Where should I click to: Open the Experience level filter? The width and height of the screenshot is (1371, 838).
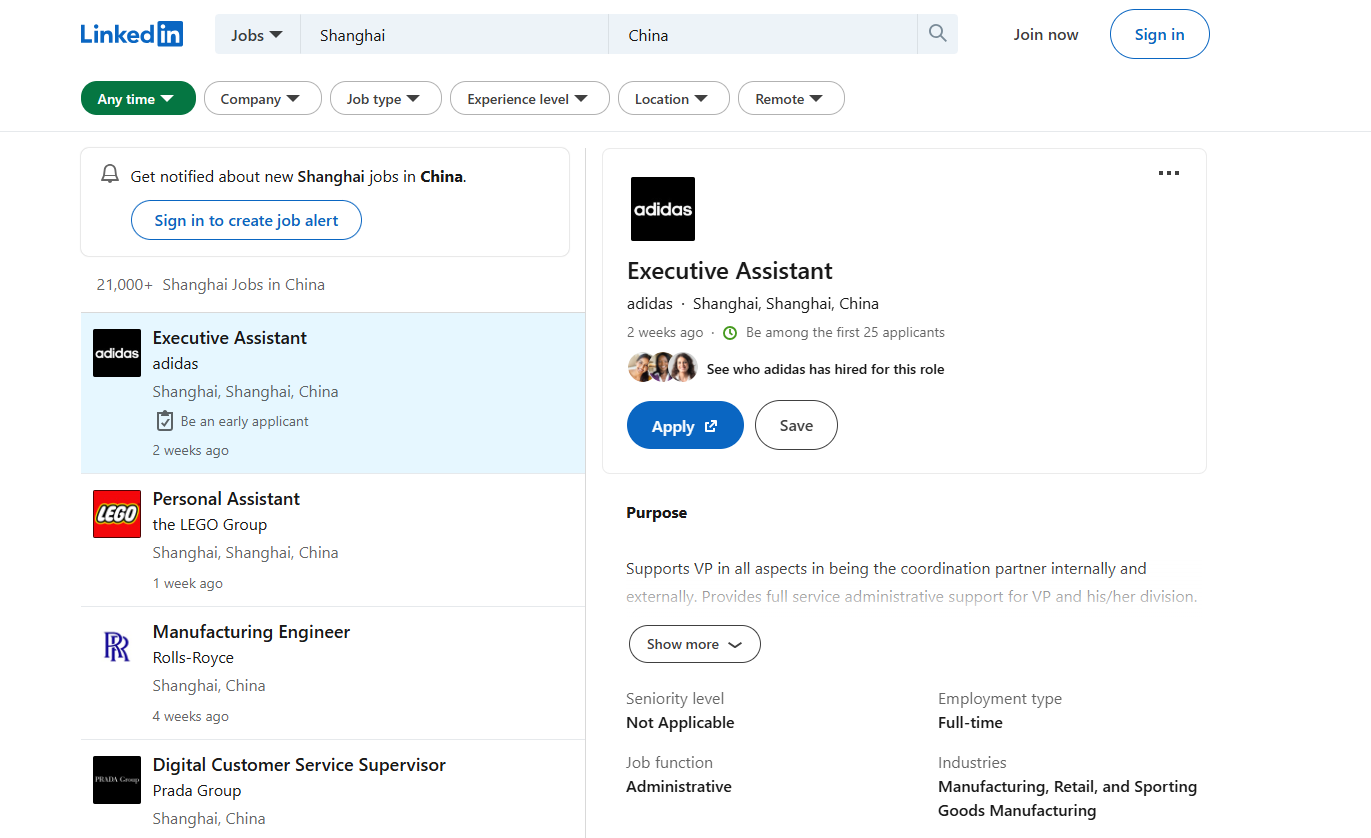529,98
